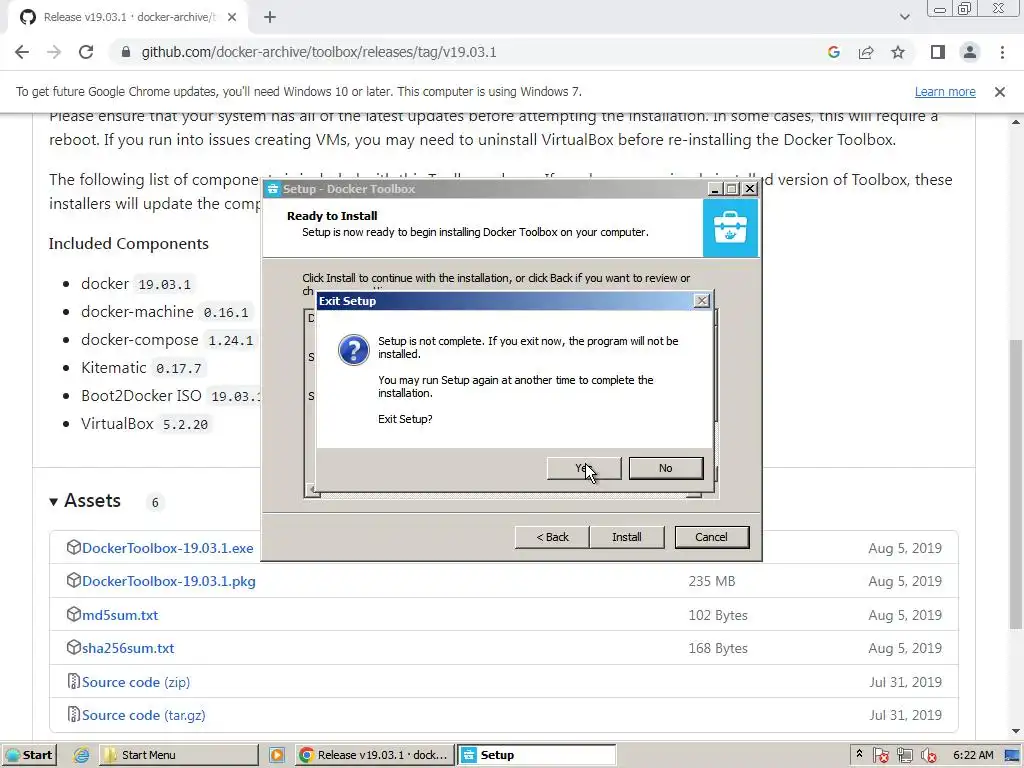This screenshot has width=1024, height=768.
Task: Click the 6:22 AM clock
Action: 973,755
